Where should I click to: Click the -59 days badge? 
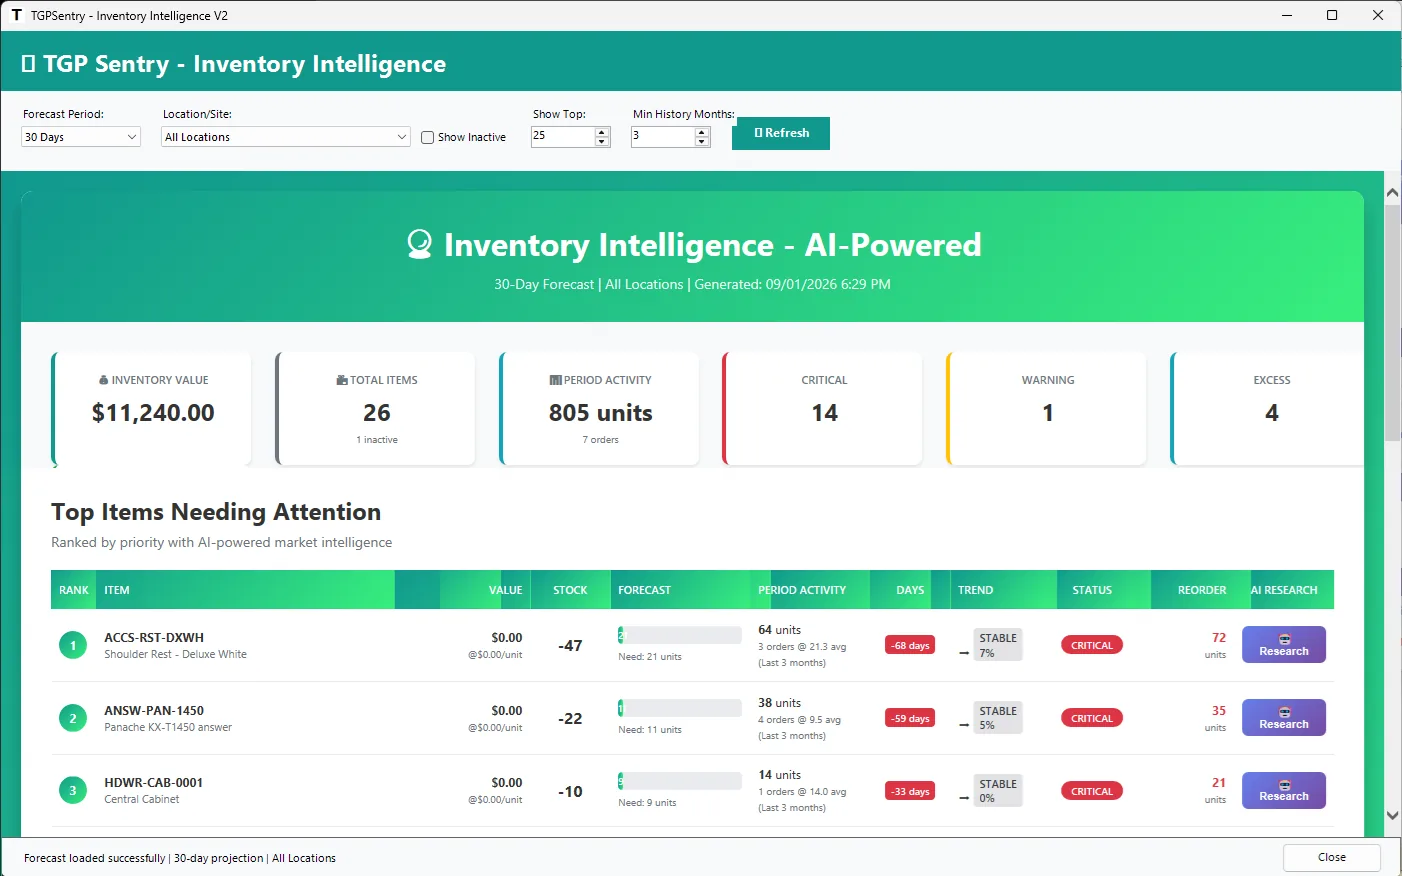pos(910,718)
